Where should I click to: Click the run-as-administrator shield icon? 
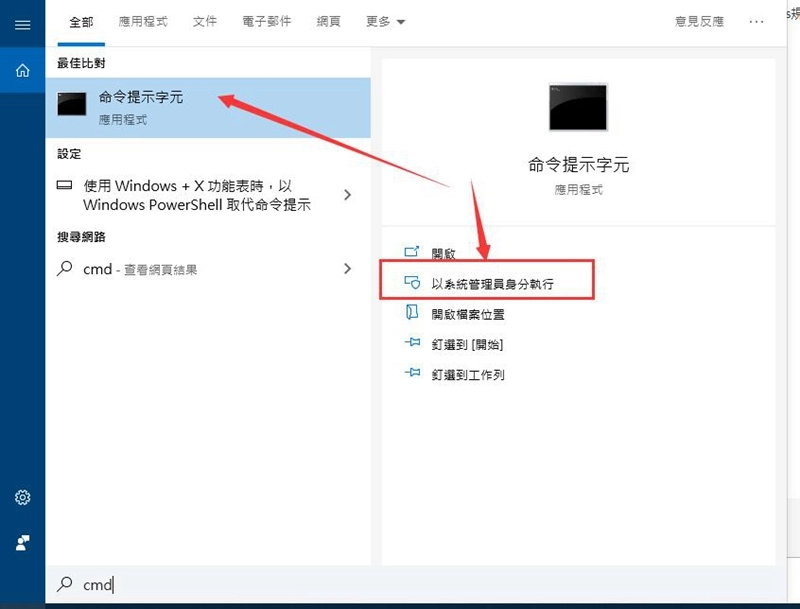click(x=412, y=282)
